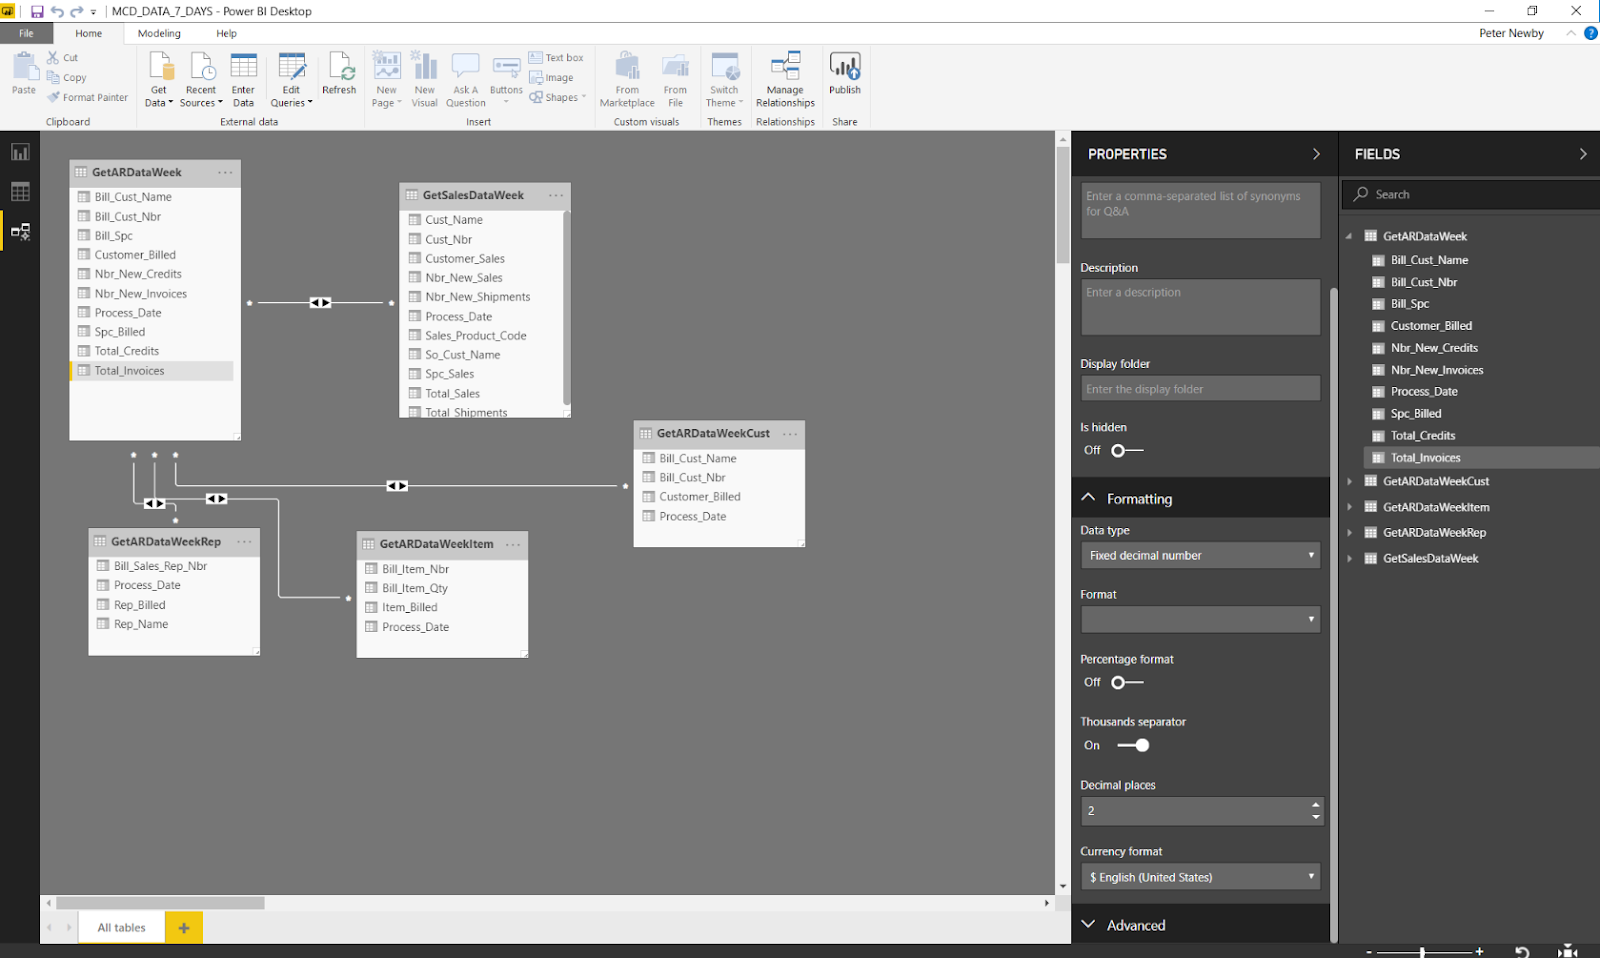Open the Data type dropdown
1600x958 pixels.
click(x=1200, y=555)
